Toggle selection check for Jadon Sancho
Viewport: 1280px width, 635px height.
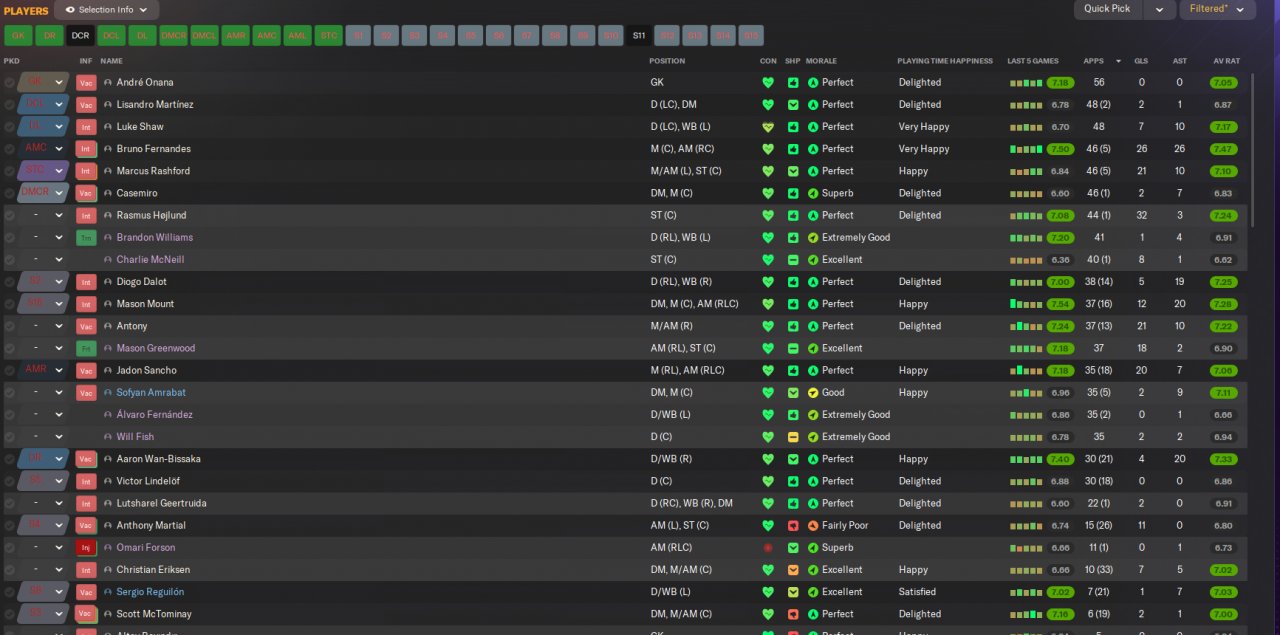pos(10,371)
